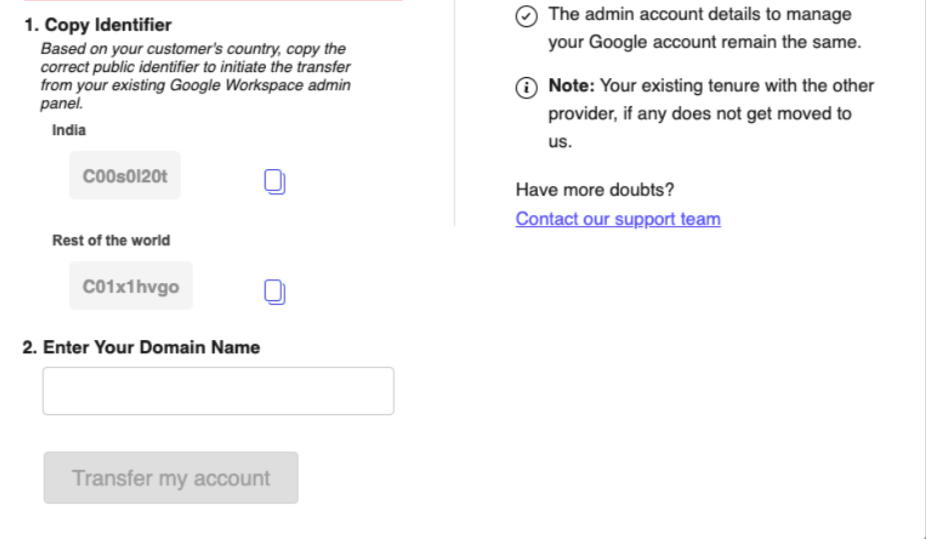
Task: Click the info icon beside Note
Action: 526,87
